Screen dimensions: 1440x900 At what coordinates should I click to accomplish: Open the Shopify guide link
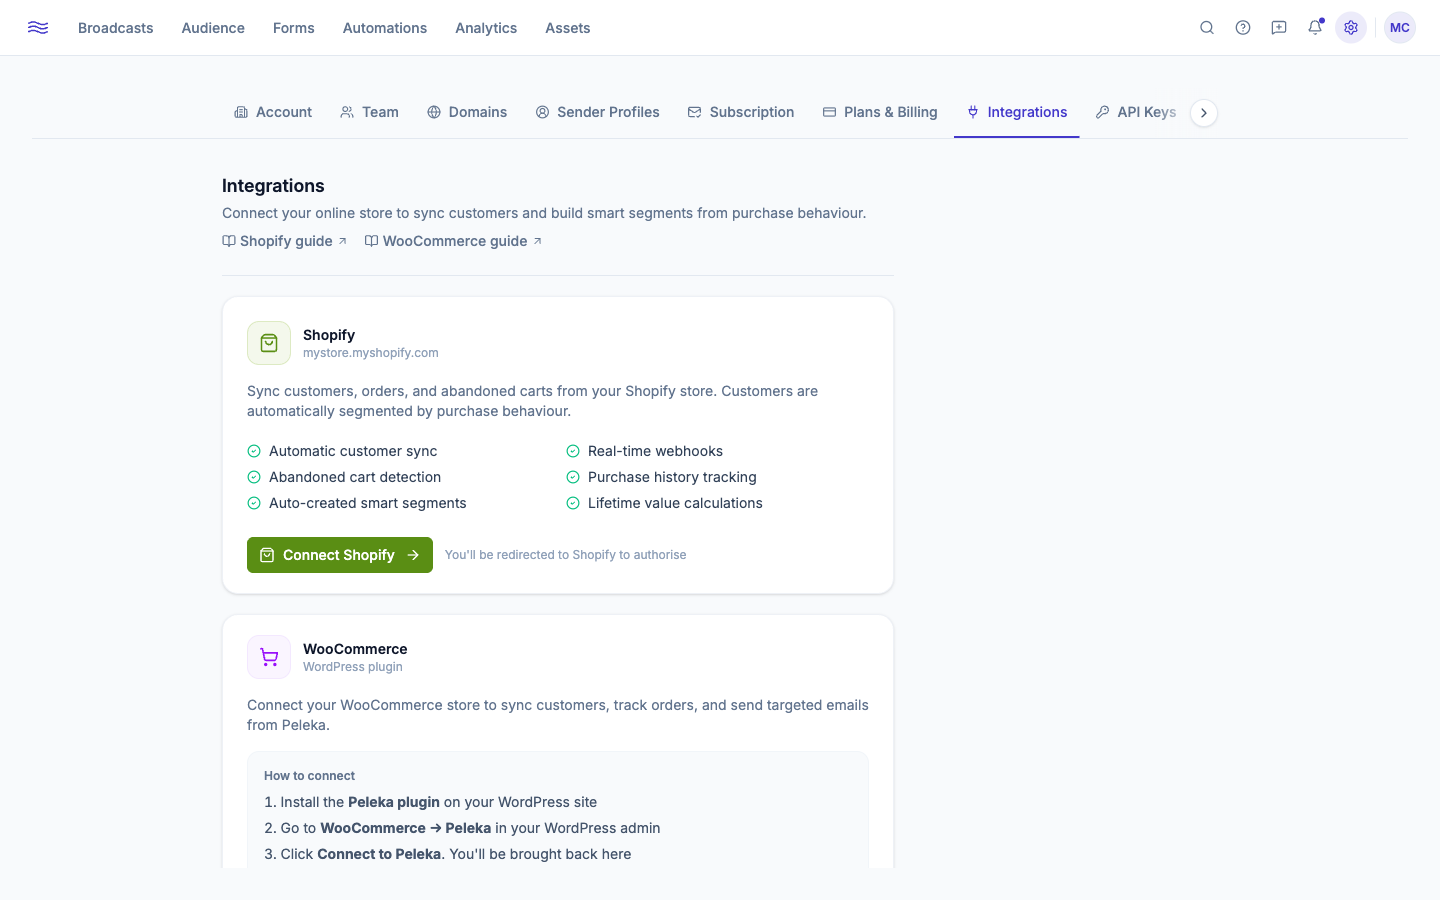[x=285, y=241]
